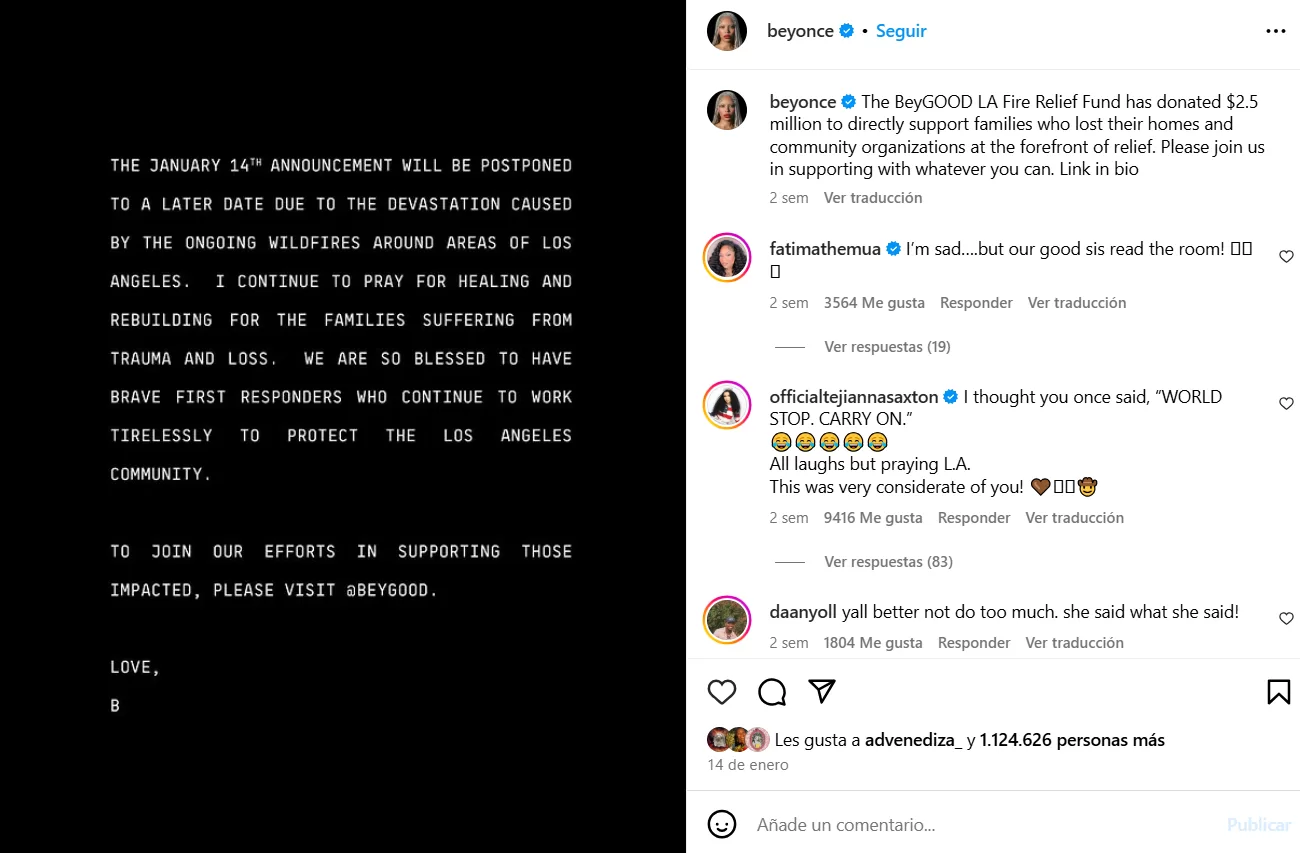Open the emoji picker in the comment box
This screenshot has height=853, width=1300.
point(722,824)
